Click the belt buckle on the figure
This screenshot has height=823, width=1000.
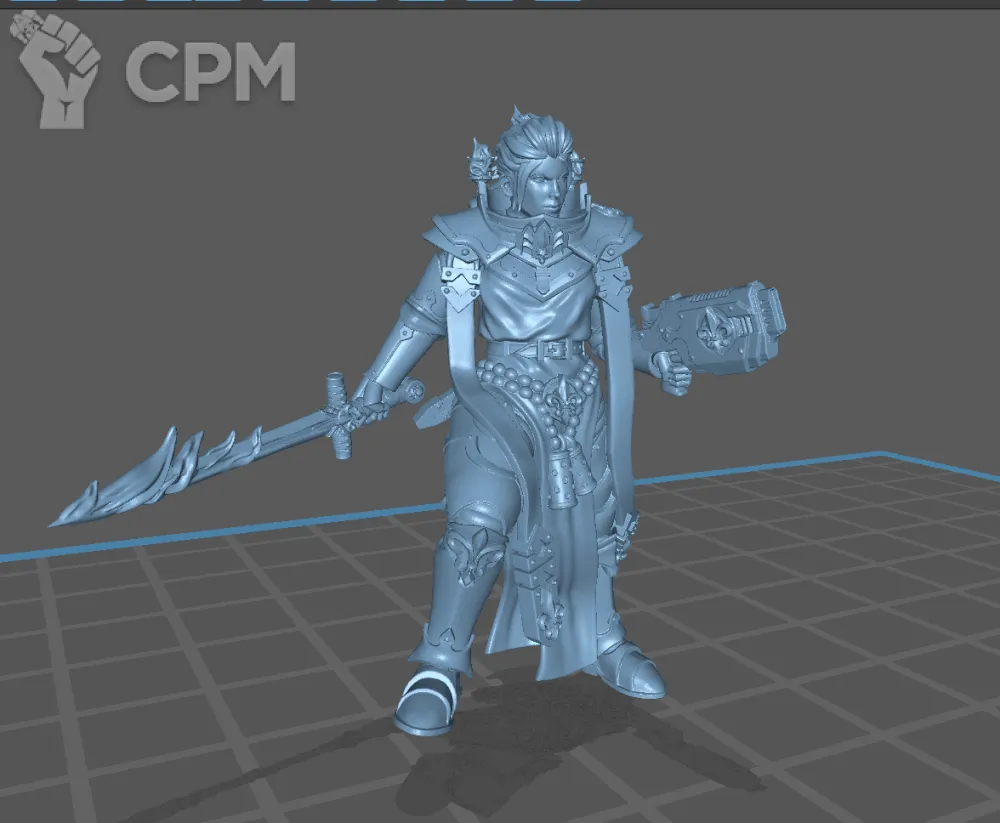551,349
